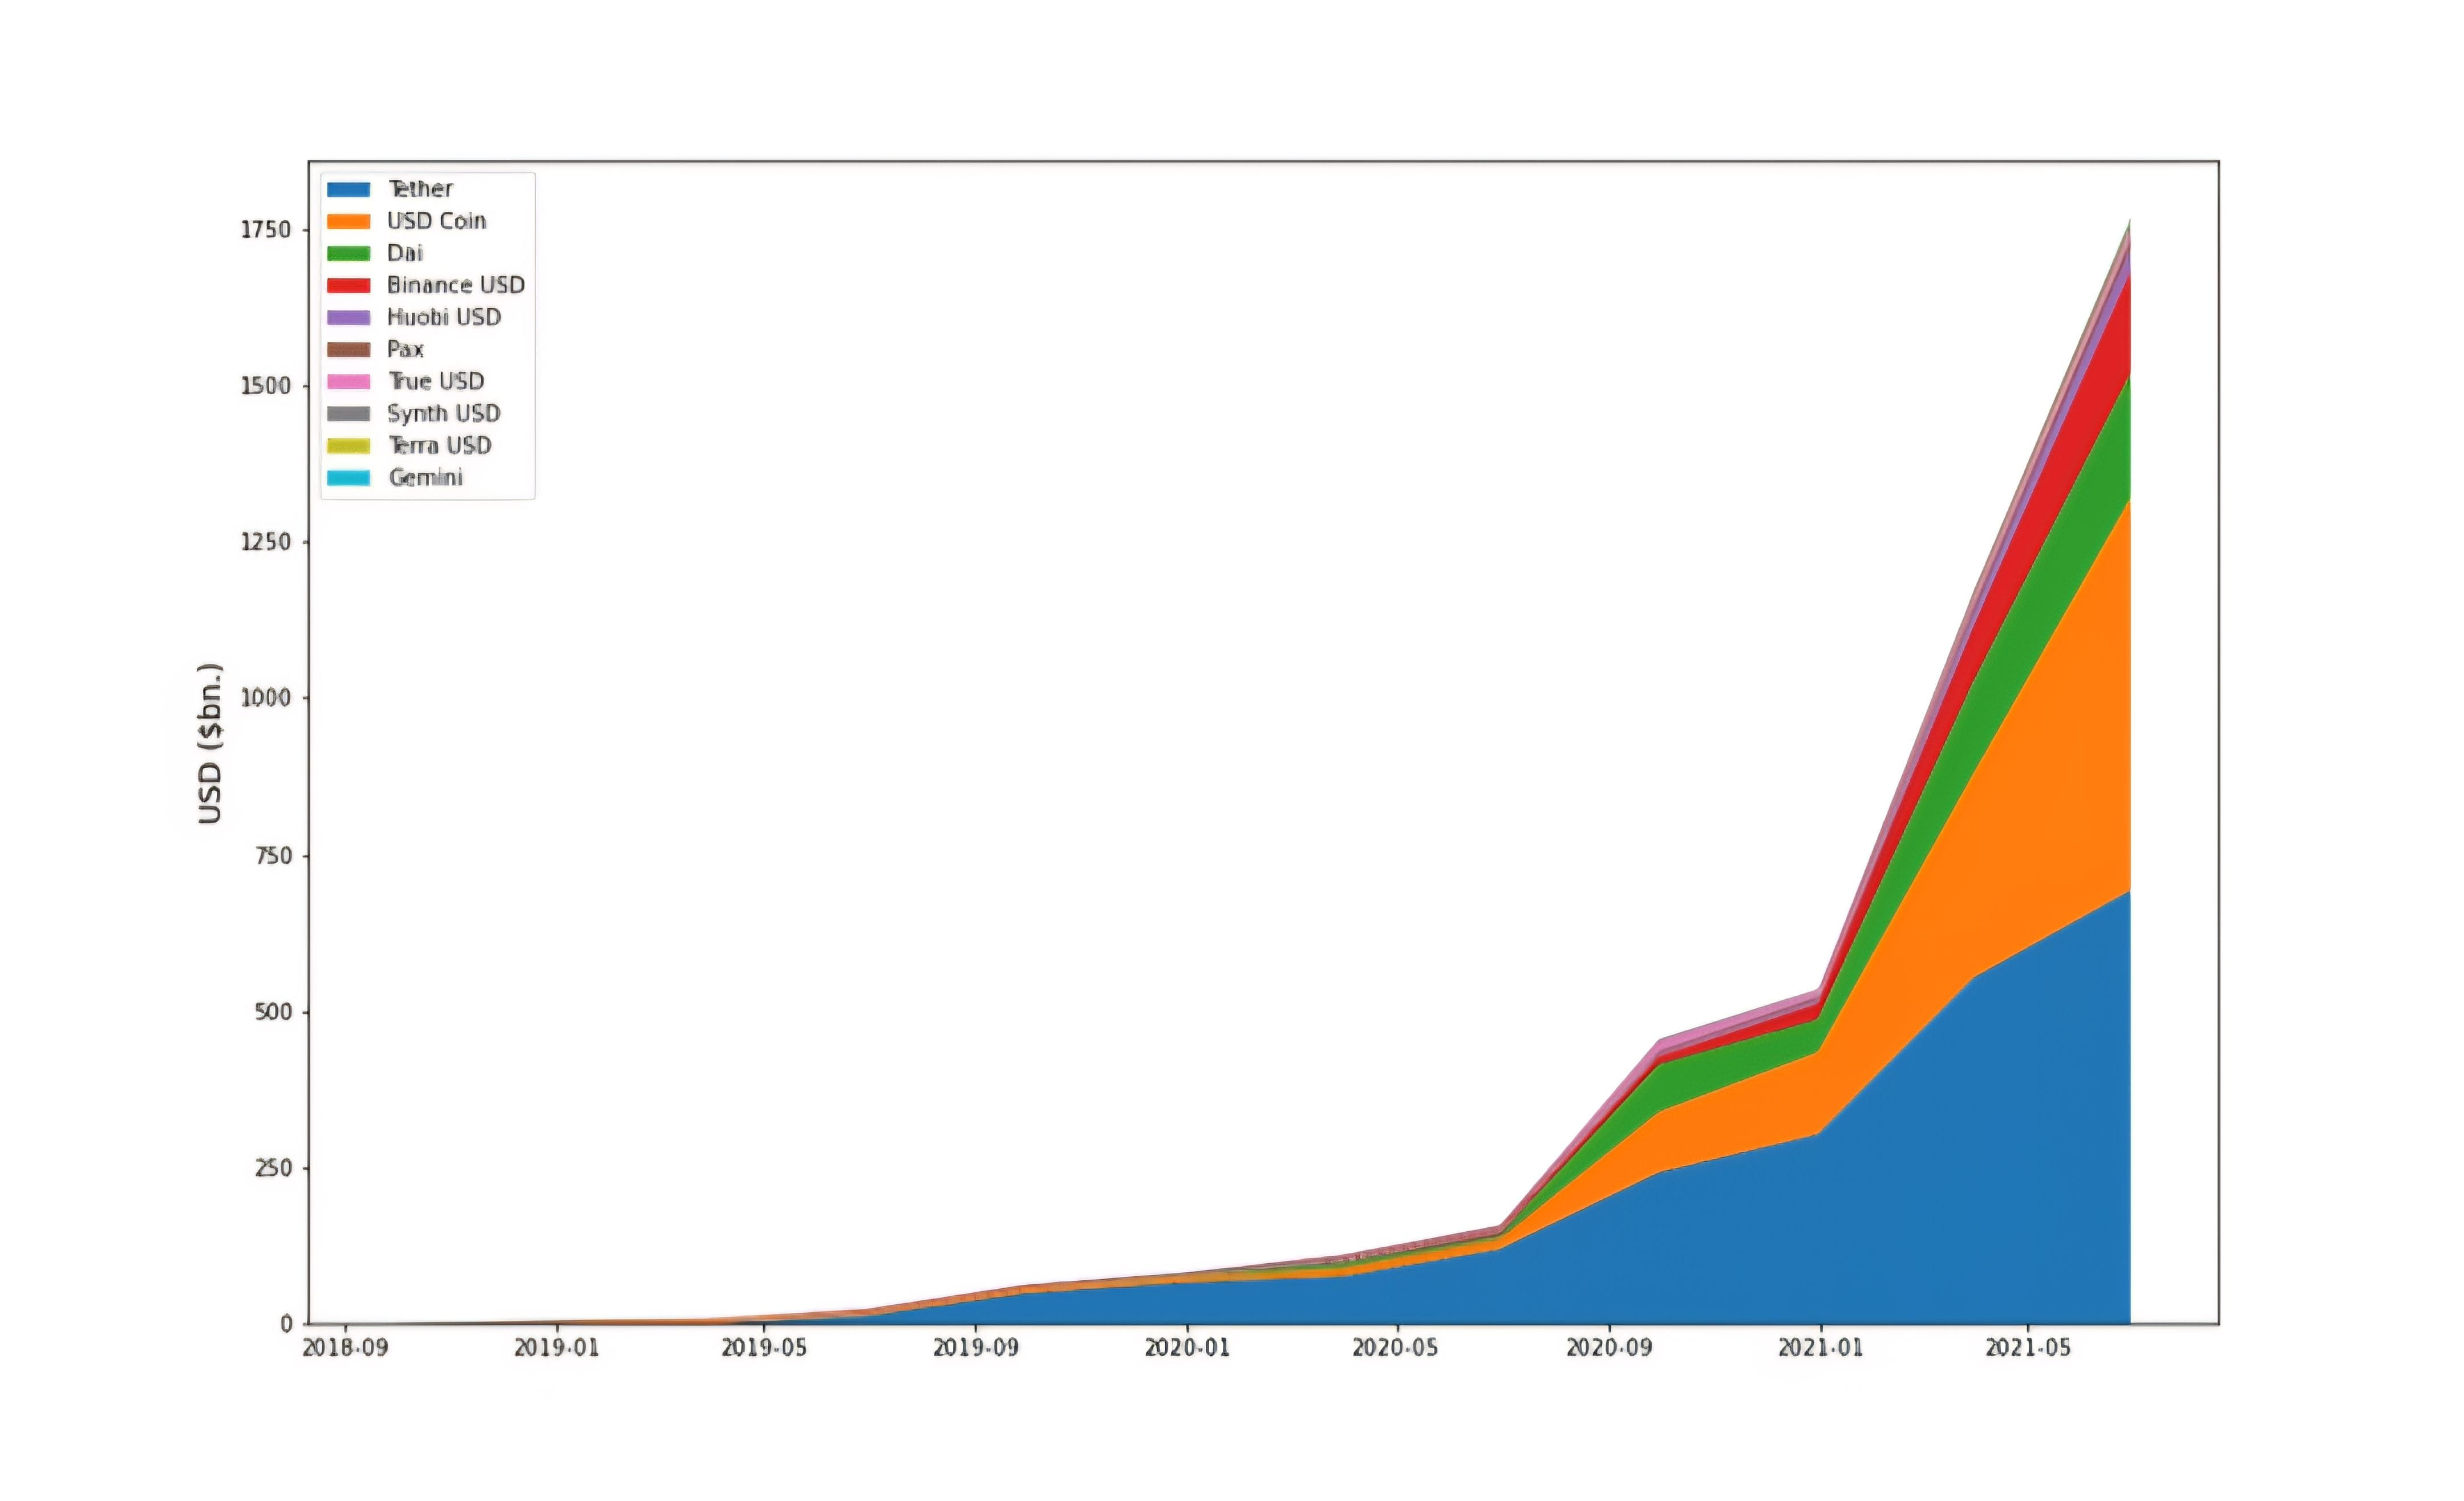Click the 2018-09 x-axis tick label

pos(345,1348)
